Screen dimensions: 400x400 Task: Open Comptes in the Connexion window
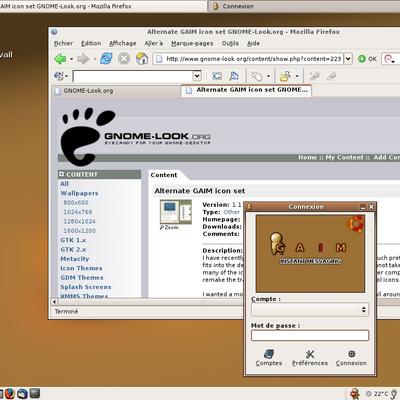pos(269,358)
